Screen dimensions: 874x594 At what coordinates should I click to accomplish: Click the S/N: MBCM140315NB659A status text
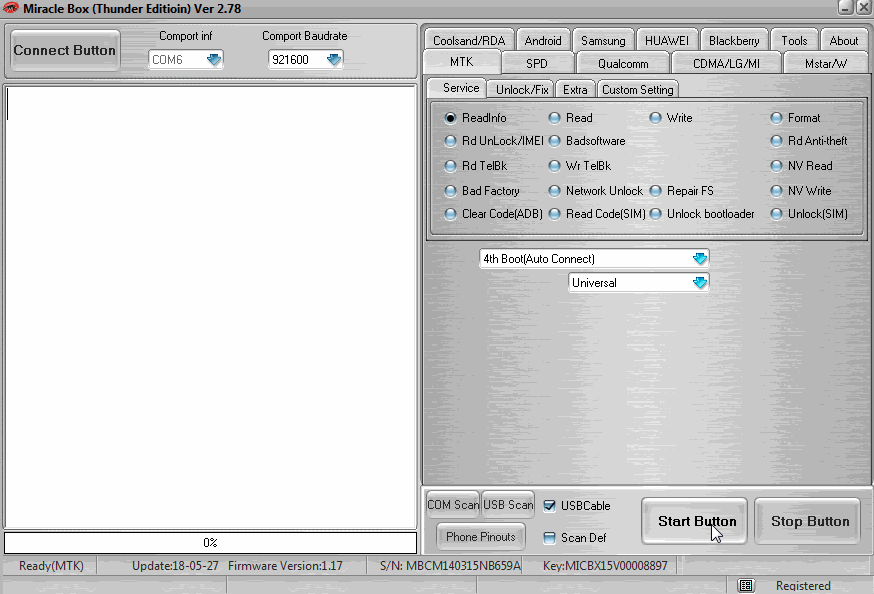coord(450,566)
